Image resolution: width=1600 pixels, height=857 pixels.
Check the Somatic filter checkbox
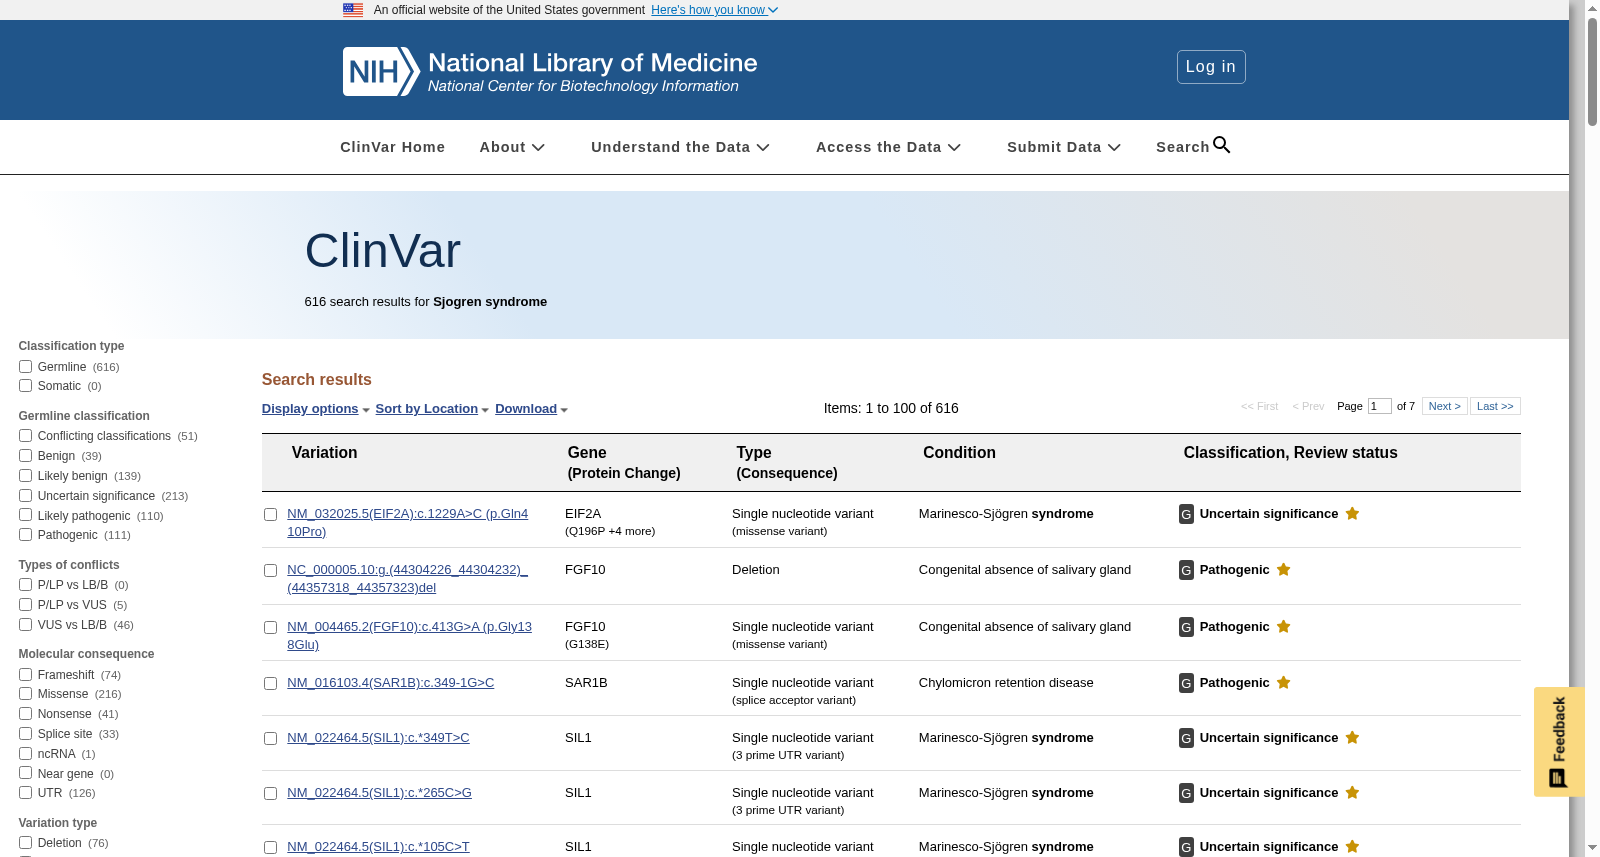click(x=25, y=386)
